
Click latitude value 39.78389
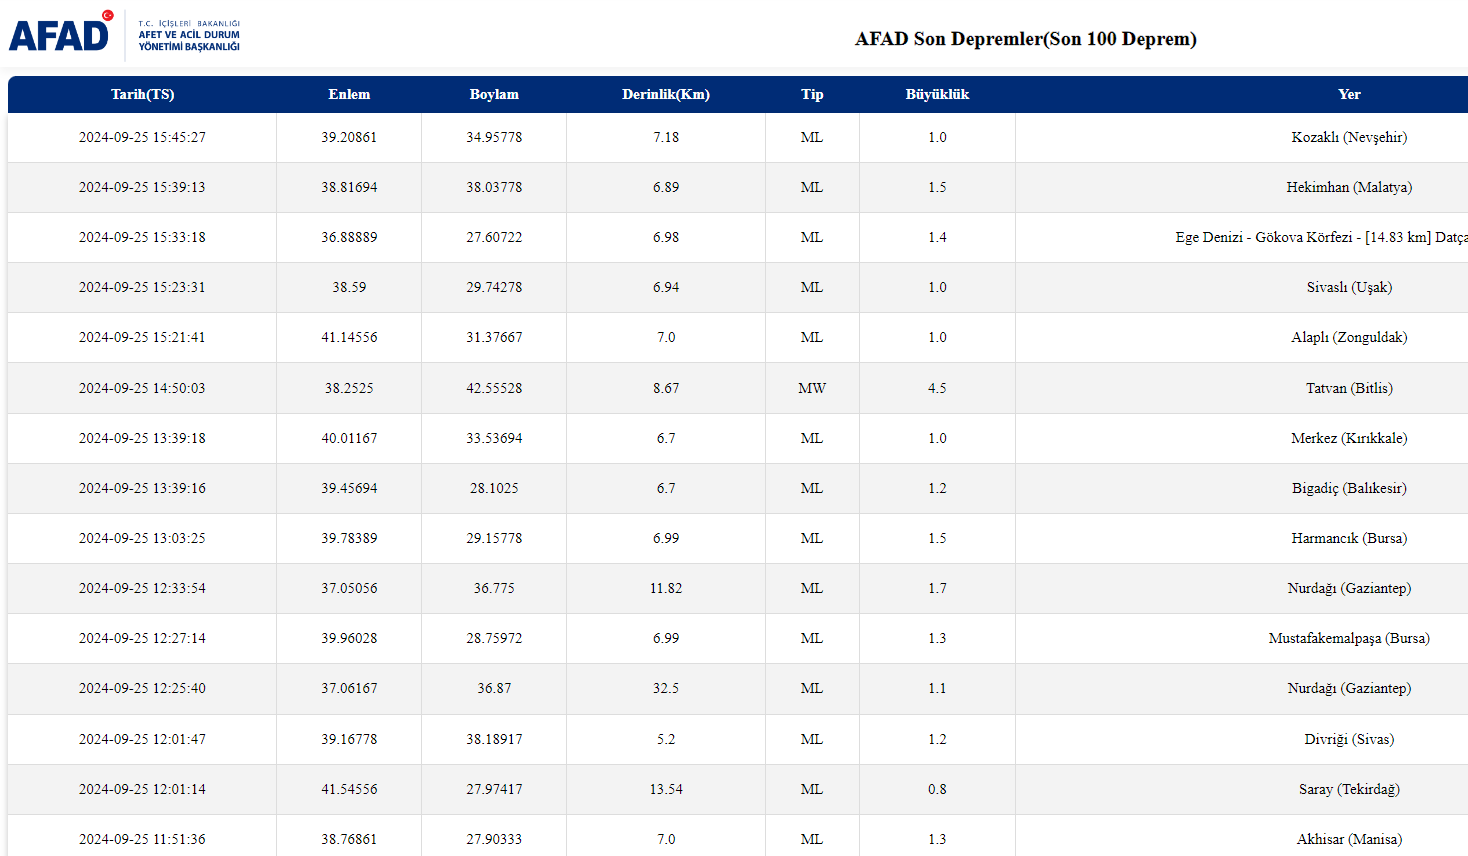pyautogui.click(x=349, y=538)
